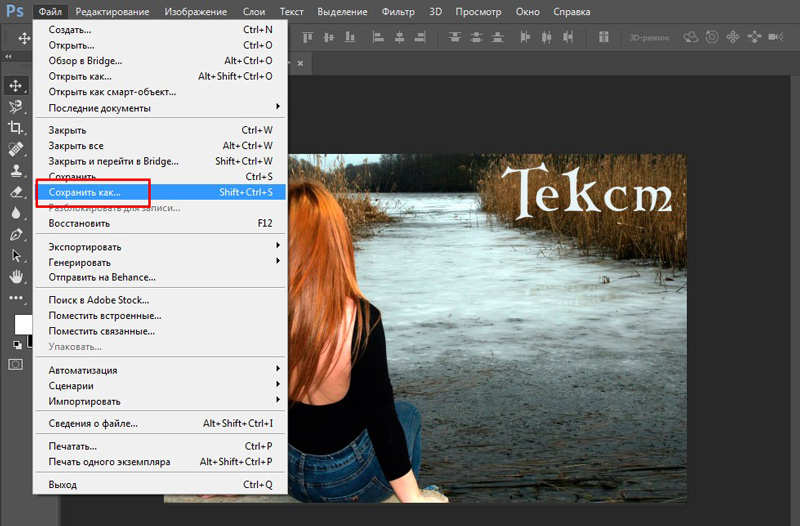The height and width of the screenshot is (526, 800).
Task: Distribute left edges icon
Action: point(525,37)
